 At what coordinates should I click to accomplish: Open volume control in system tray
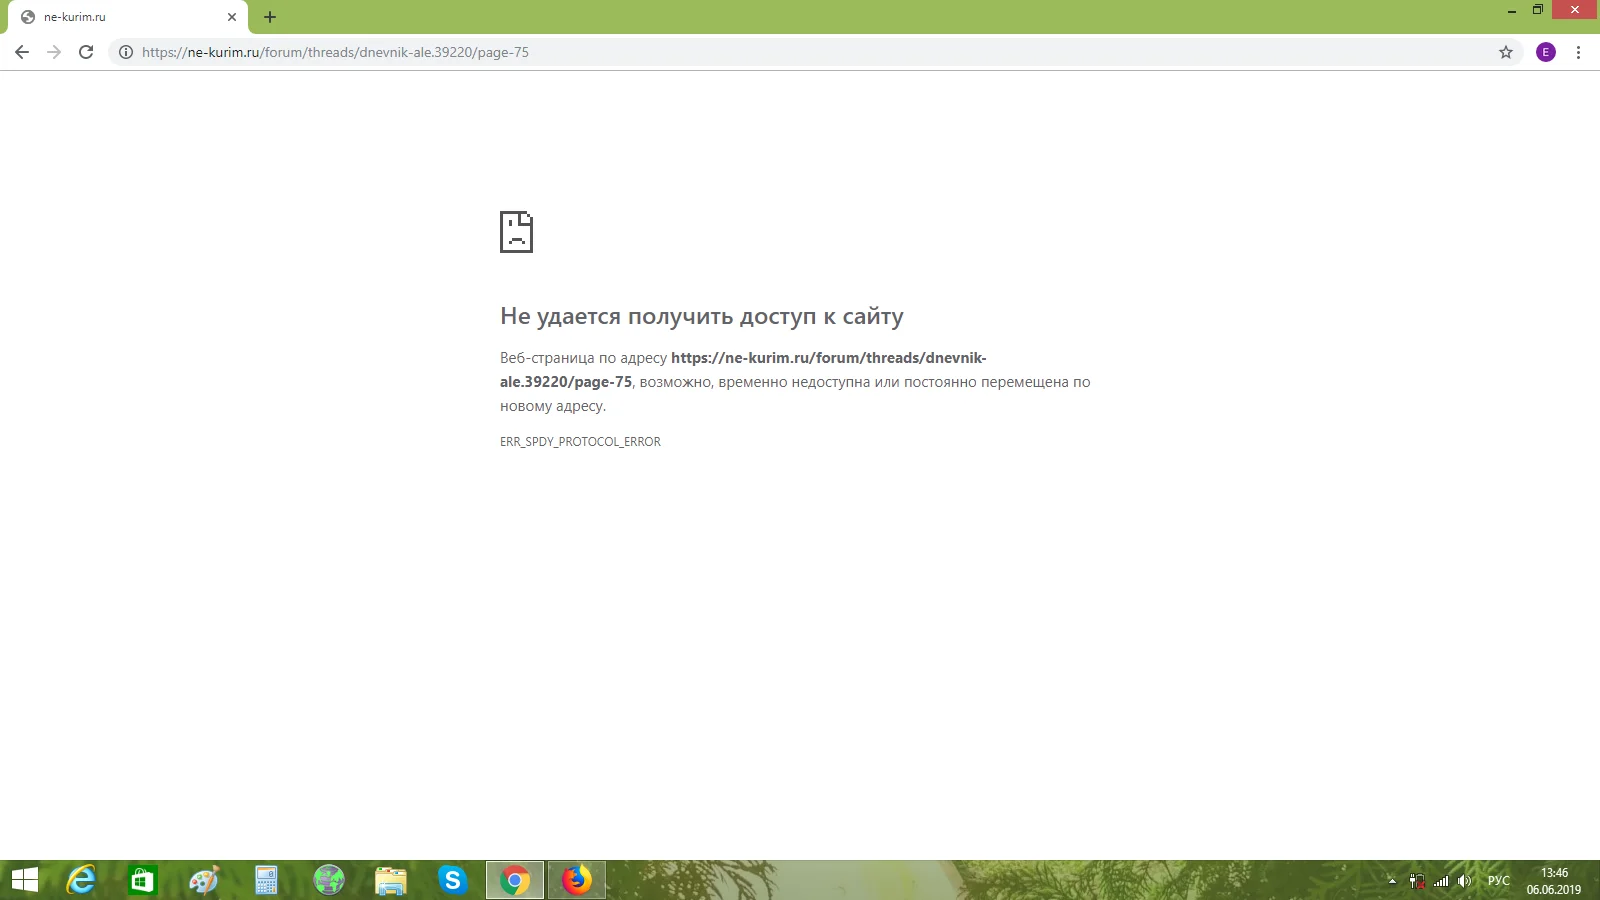(x=1465, y=881)
